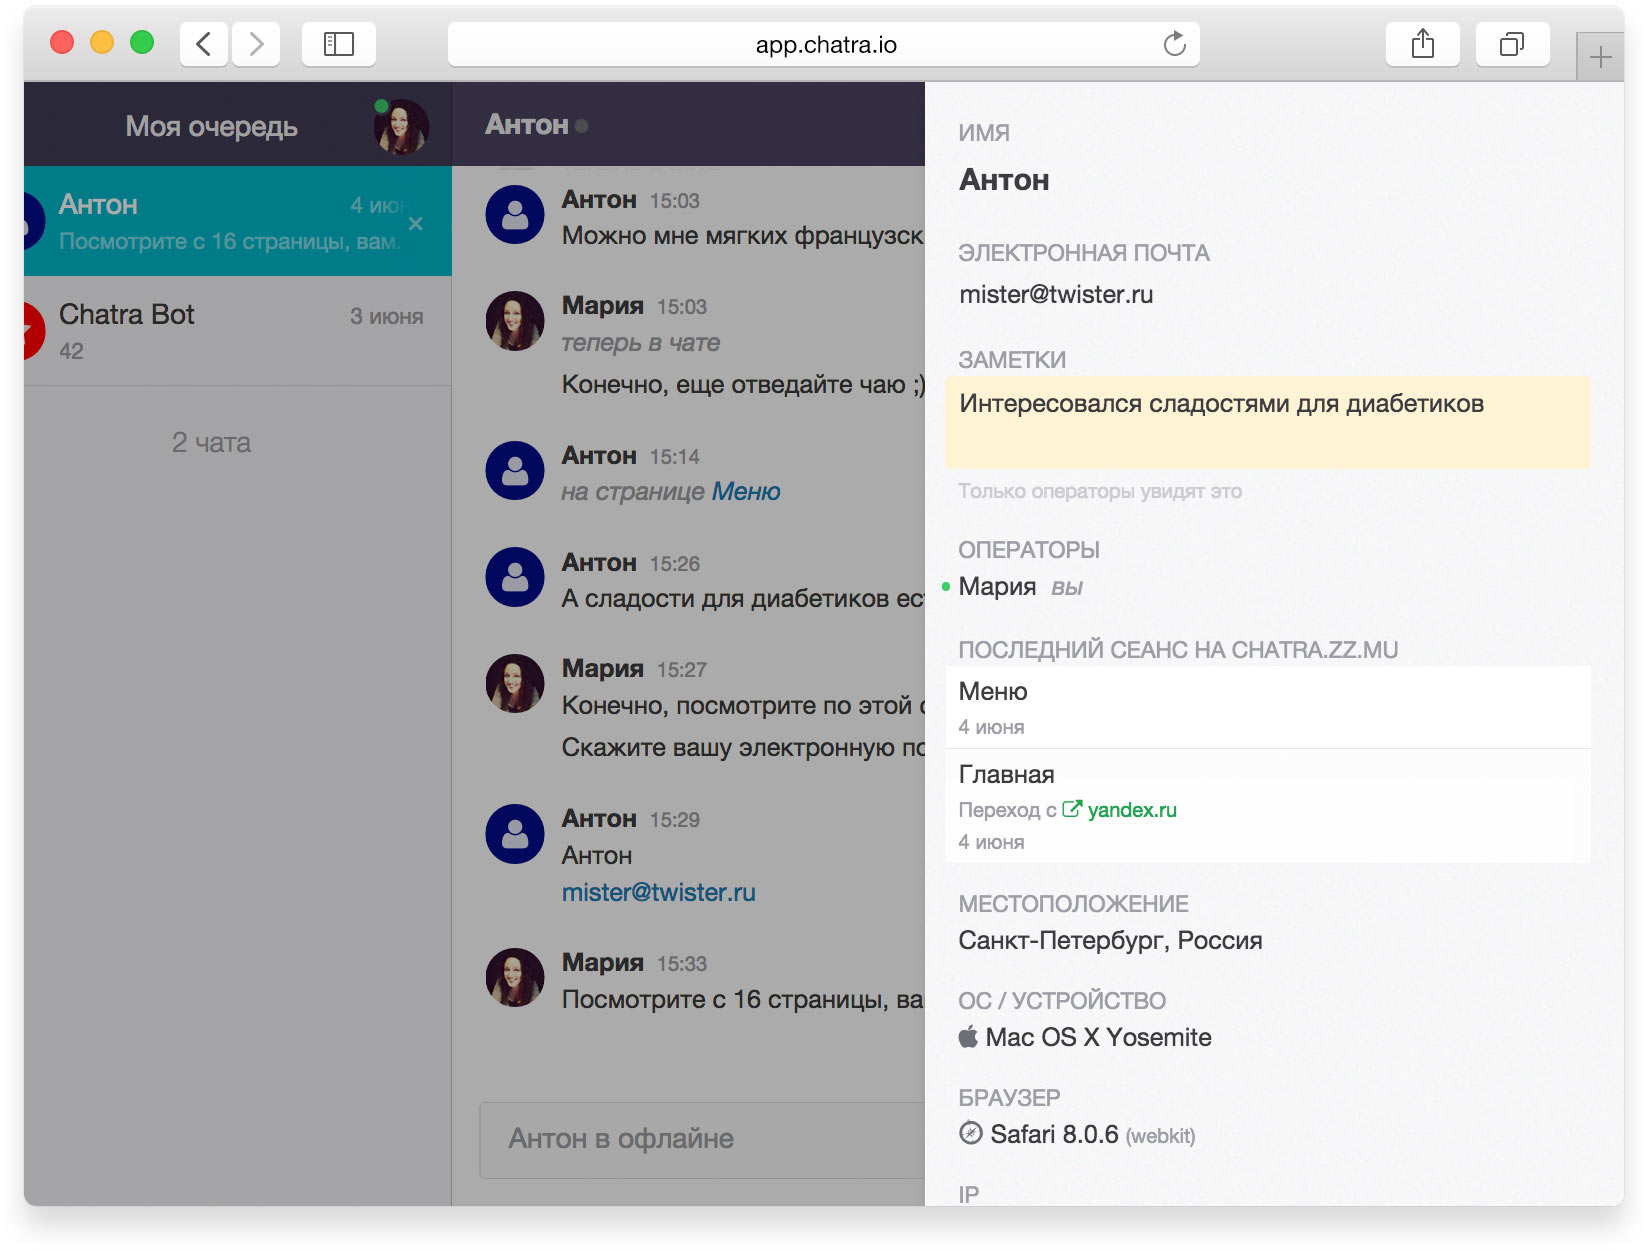Click the visitor email mister@twister.ru field

[x=1056, y=295]
